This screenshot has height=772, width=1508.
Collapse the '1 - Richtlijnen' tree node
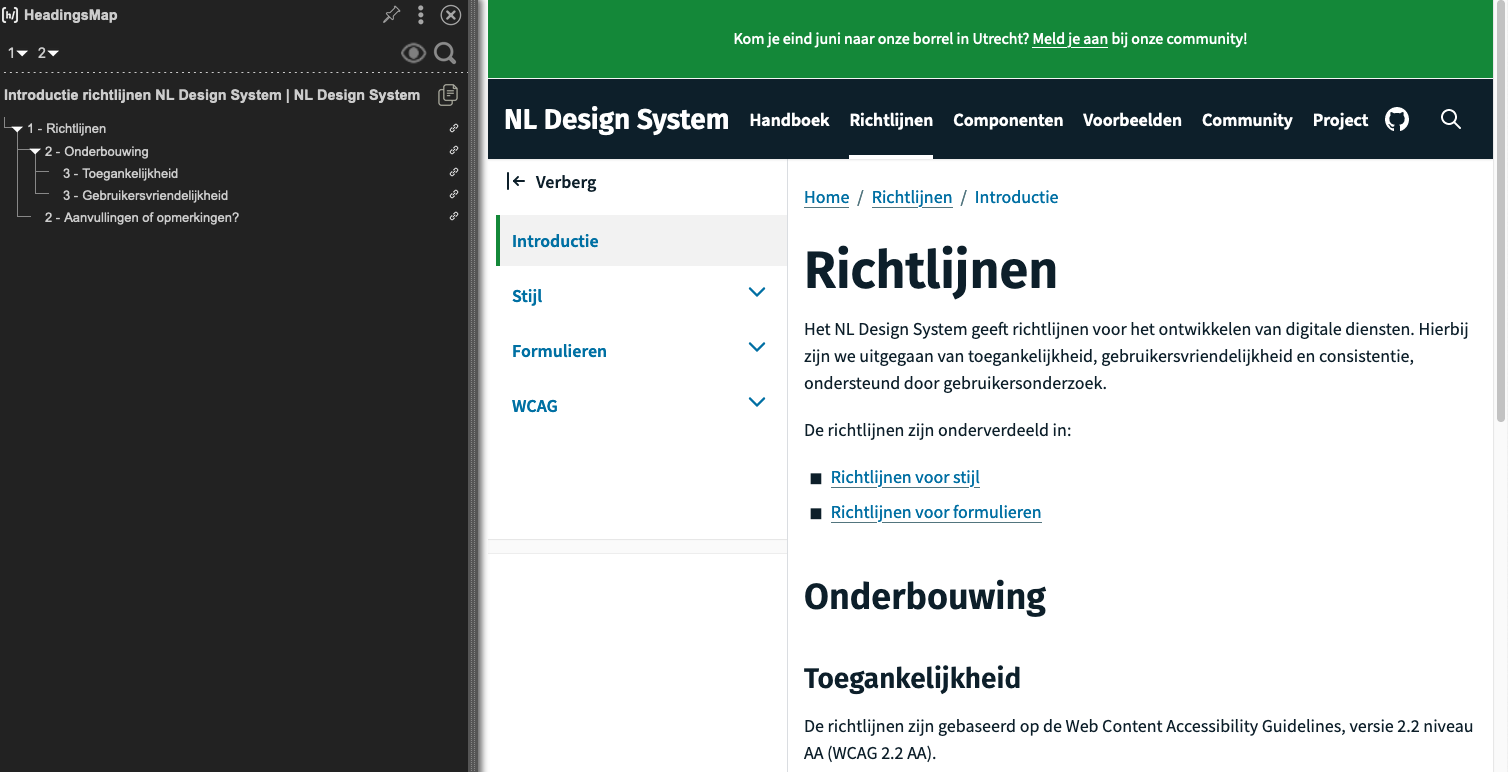(x=17, y=129)
